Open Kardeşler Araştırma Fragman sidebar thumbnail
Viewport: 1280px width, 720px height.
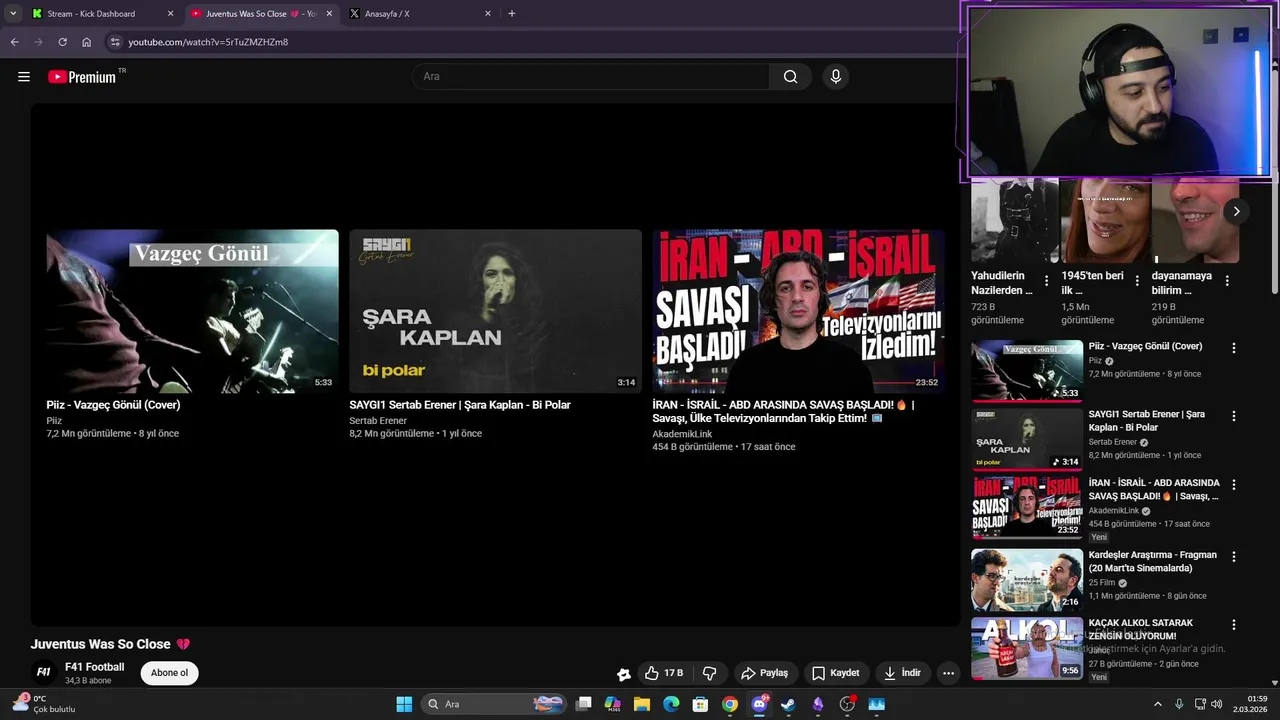(1027, 580)
